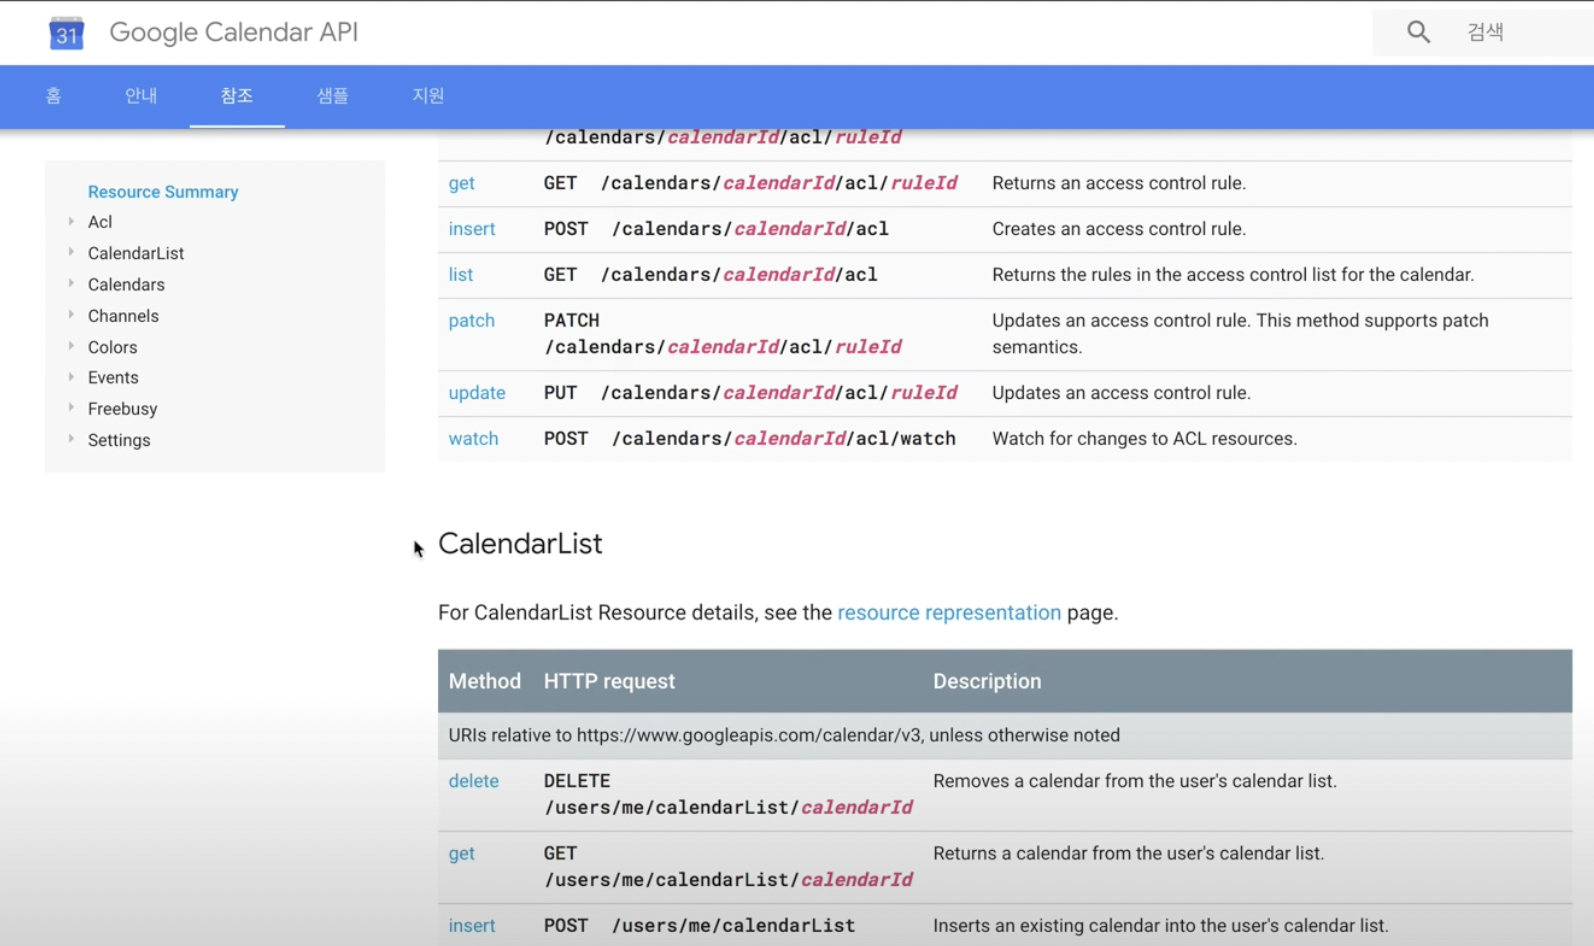Open the 샘플 tab
The height and width of the screenshot is (946, 1594).
pos(333,96)
